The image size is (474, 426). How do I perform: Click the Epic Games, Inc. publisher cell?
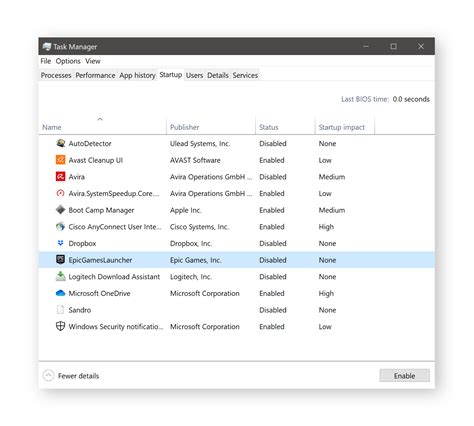click(196, 260)
